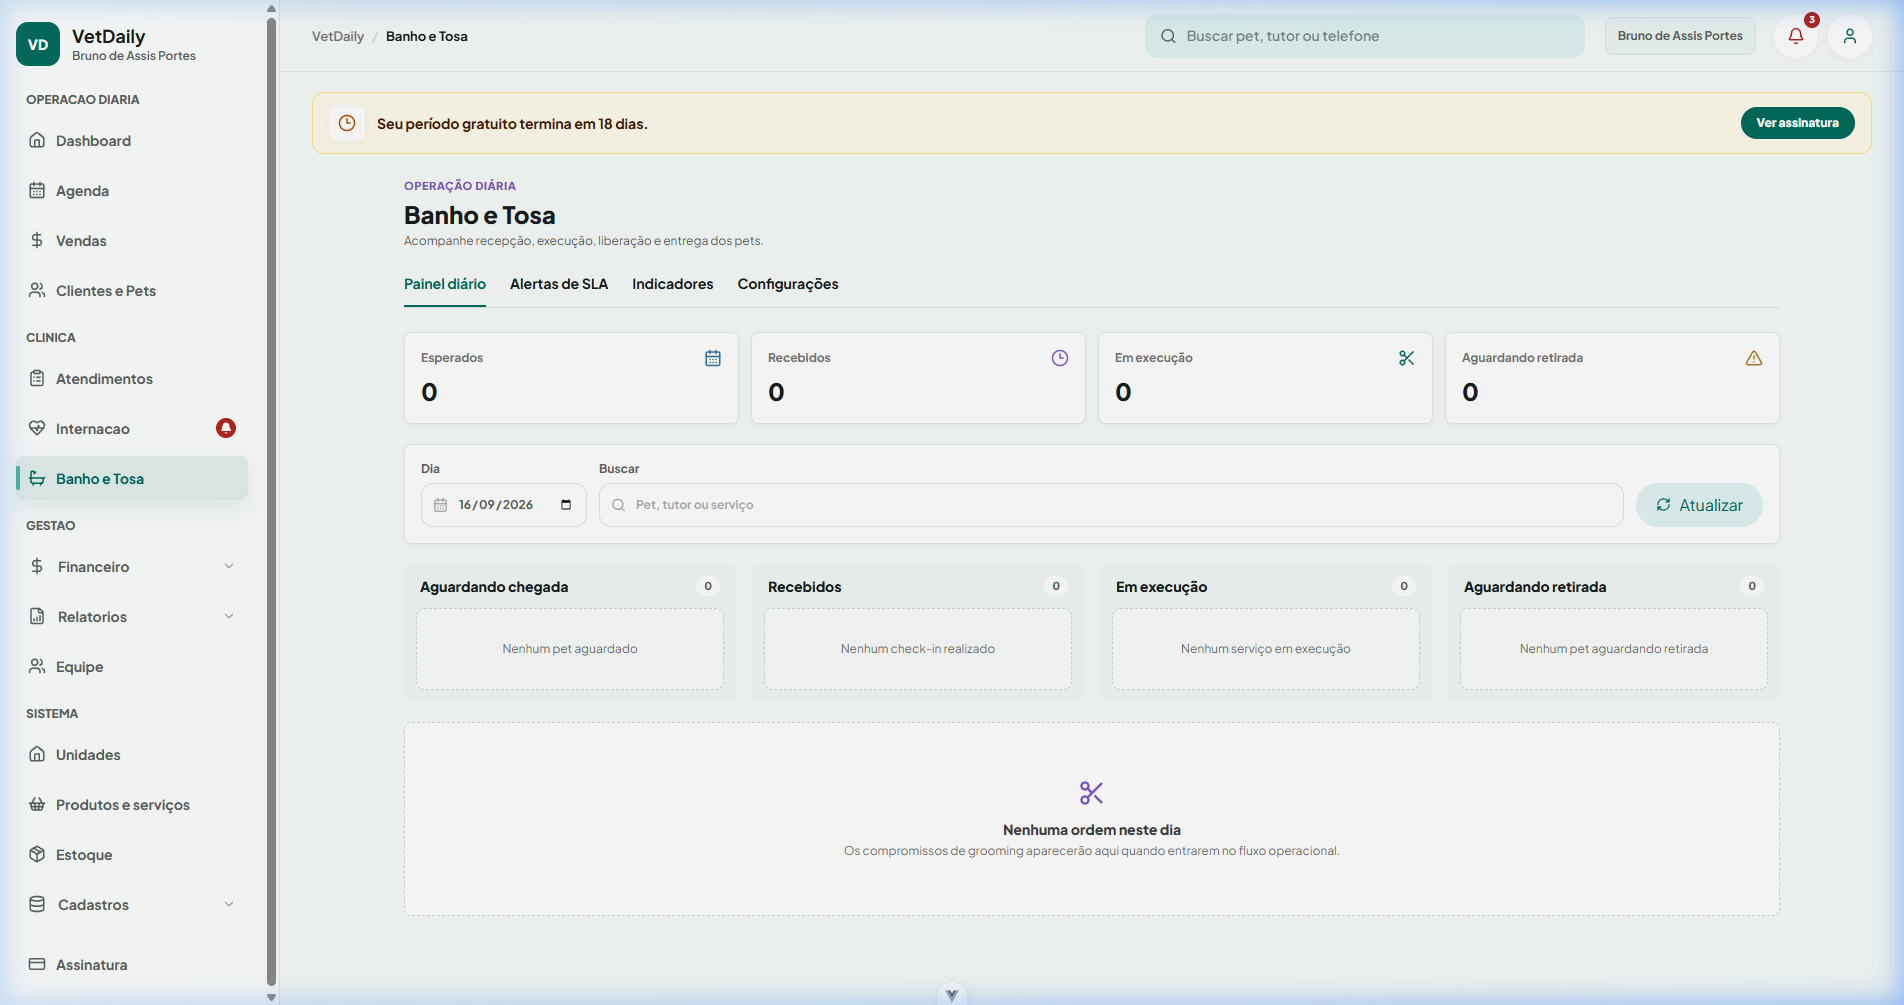Open Atendimentos in sidebar

coord(132,378)
